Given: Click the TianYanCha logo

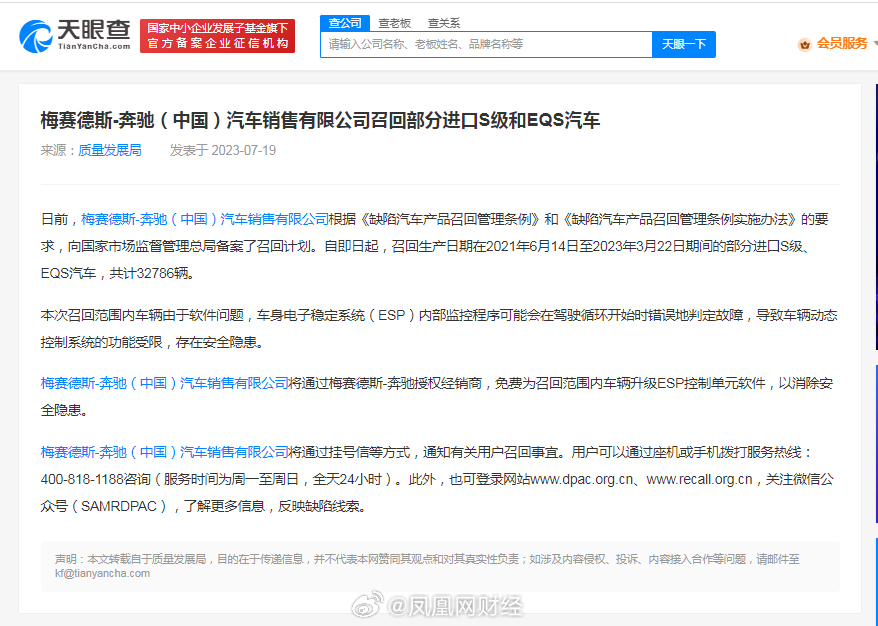Looking at the screenshot, I should 75,35.
